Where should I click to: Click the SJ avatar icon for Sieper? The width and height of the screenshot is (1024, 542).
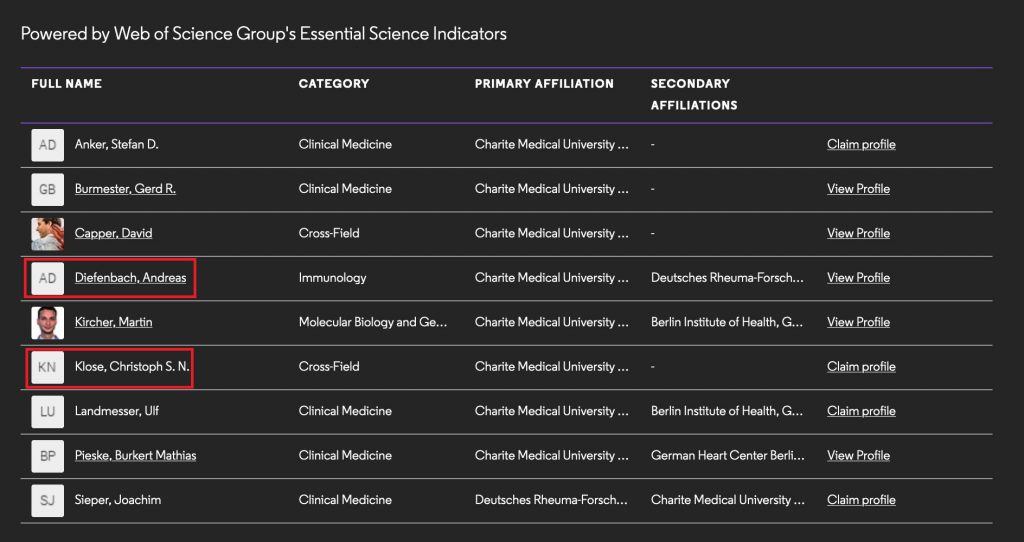tap(48, 500)
